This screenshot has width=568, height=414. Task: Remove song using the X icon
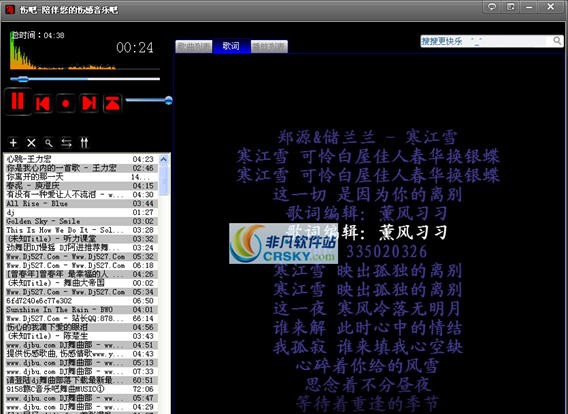[x=31, y=143]
